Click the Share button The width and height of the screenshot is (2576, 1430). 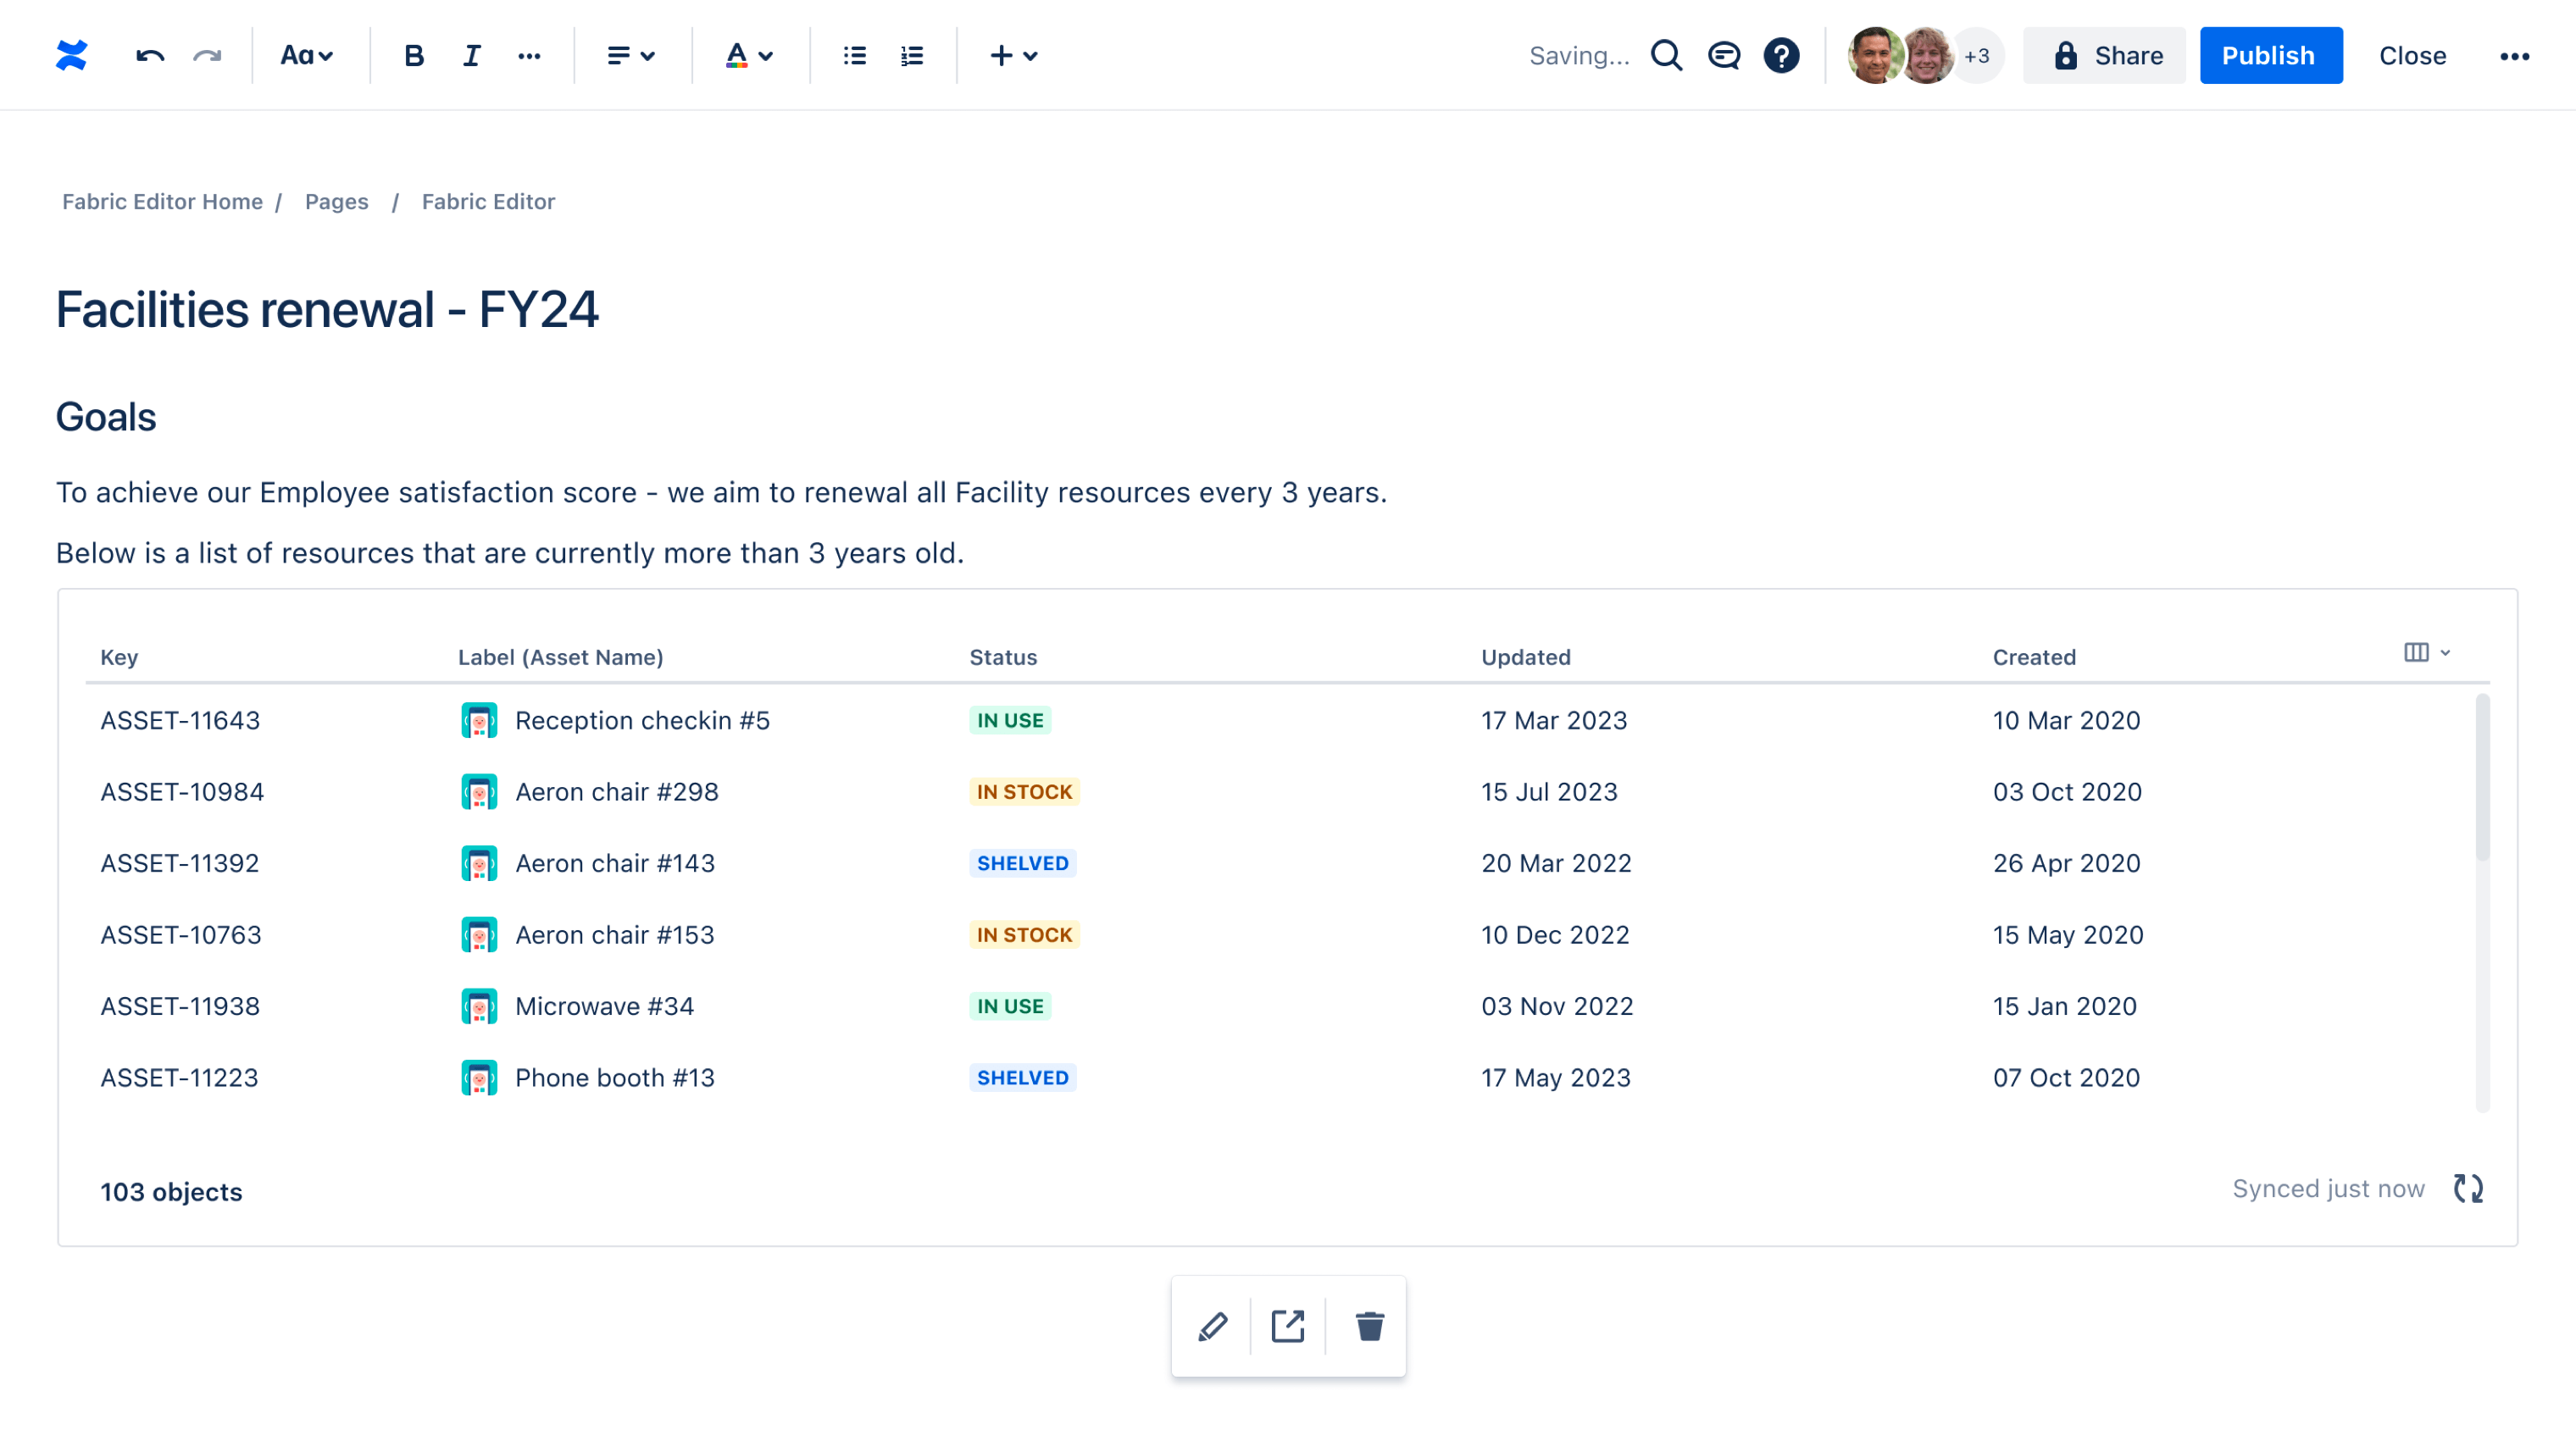pyautogui.click(x=2107, y=53)
